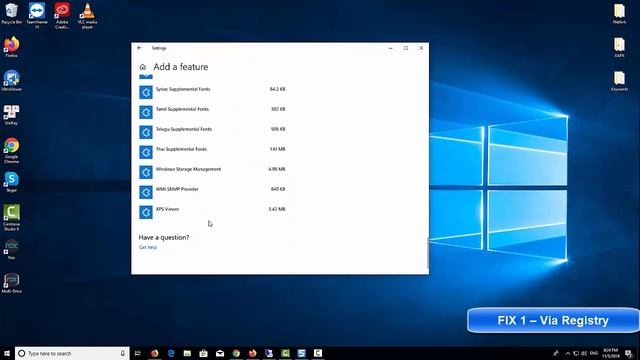Open the Windows Start menu

click(x=7, y=353)
